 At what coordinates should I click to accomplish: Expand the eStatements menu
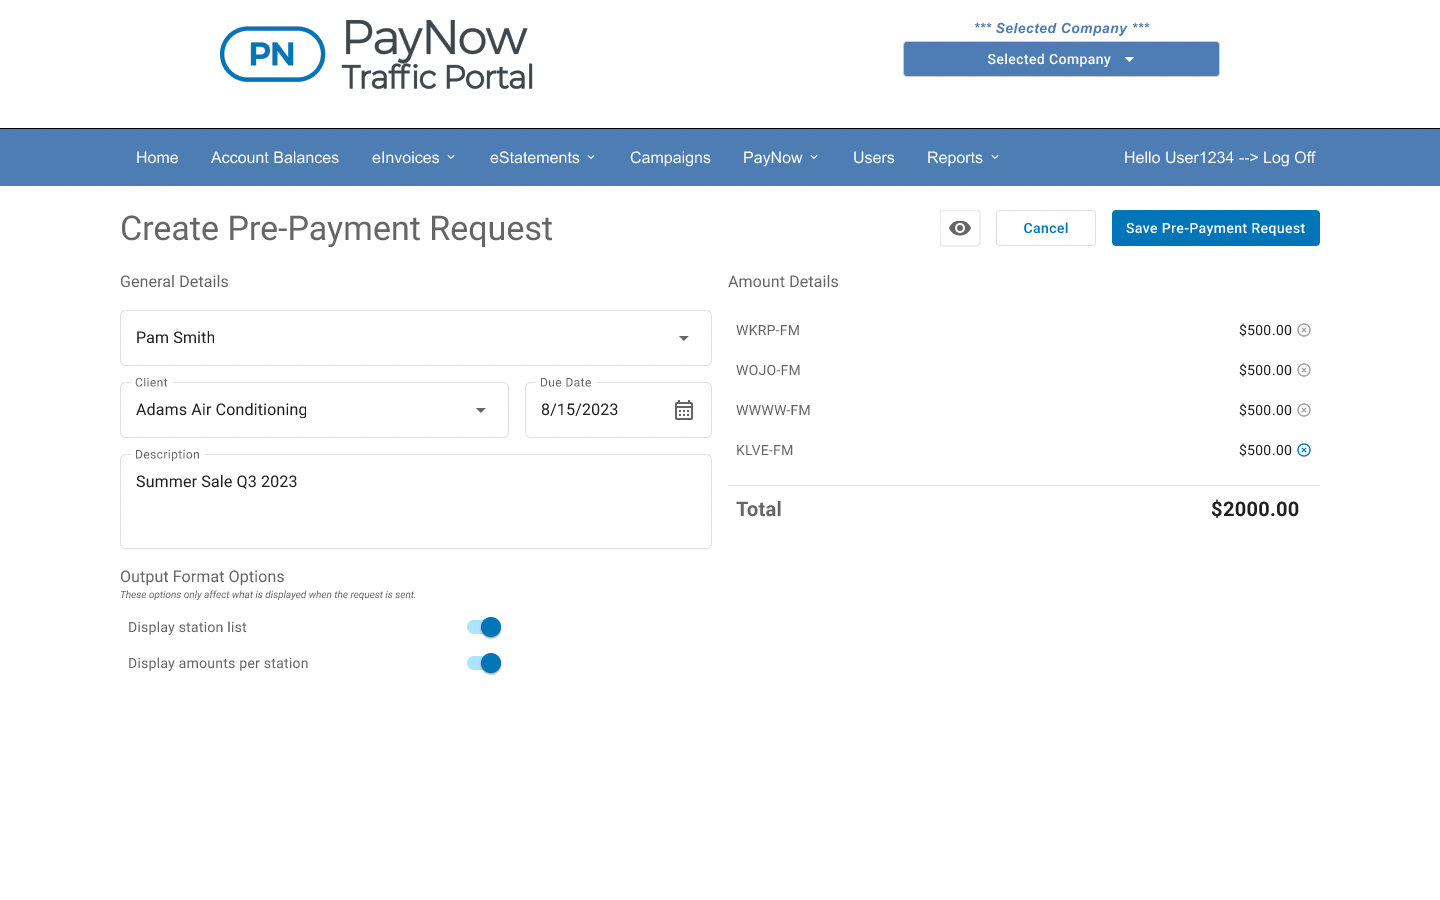(543, 158)
